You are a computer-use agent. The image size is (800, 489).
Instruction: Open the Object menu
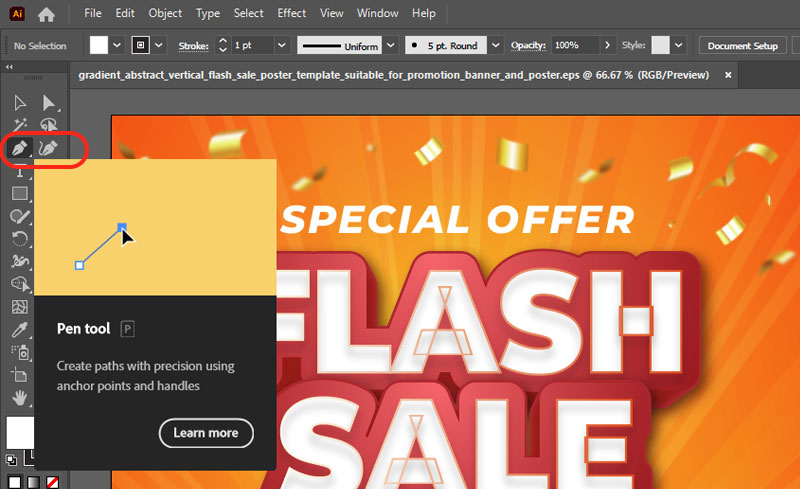point(165,13)
